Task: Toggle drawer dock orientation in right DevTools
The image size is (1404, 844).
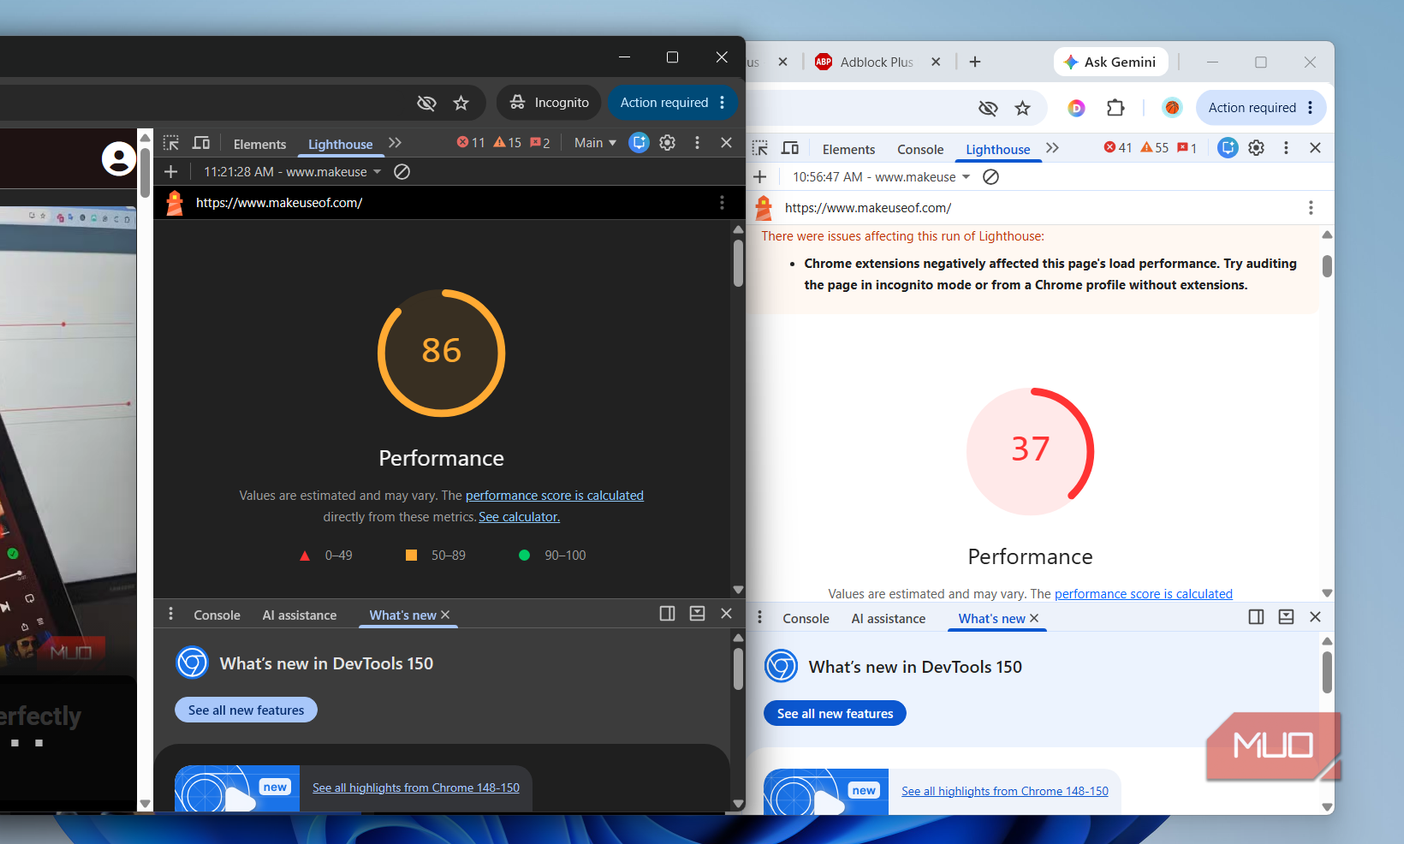Action: (x=1256, y=617)
